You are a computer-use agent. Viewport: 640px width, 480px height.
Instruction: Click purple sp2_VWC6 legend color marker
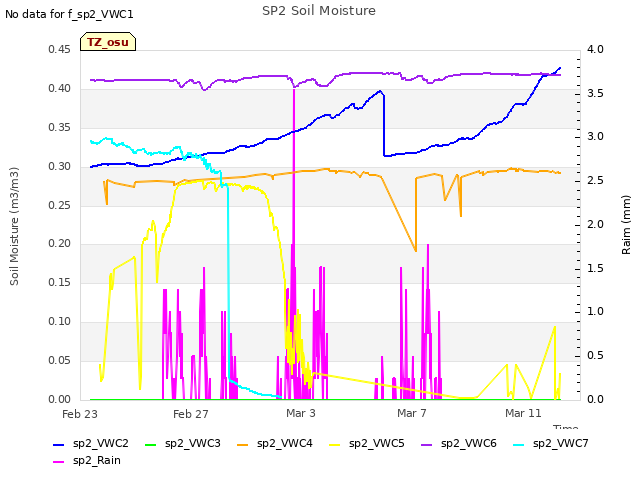427,444
